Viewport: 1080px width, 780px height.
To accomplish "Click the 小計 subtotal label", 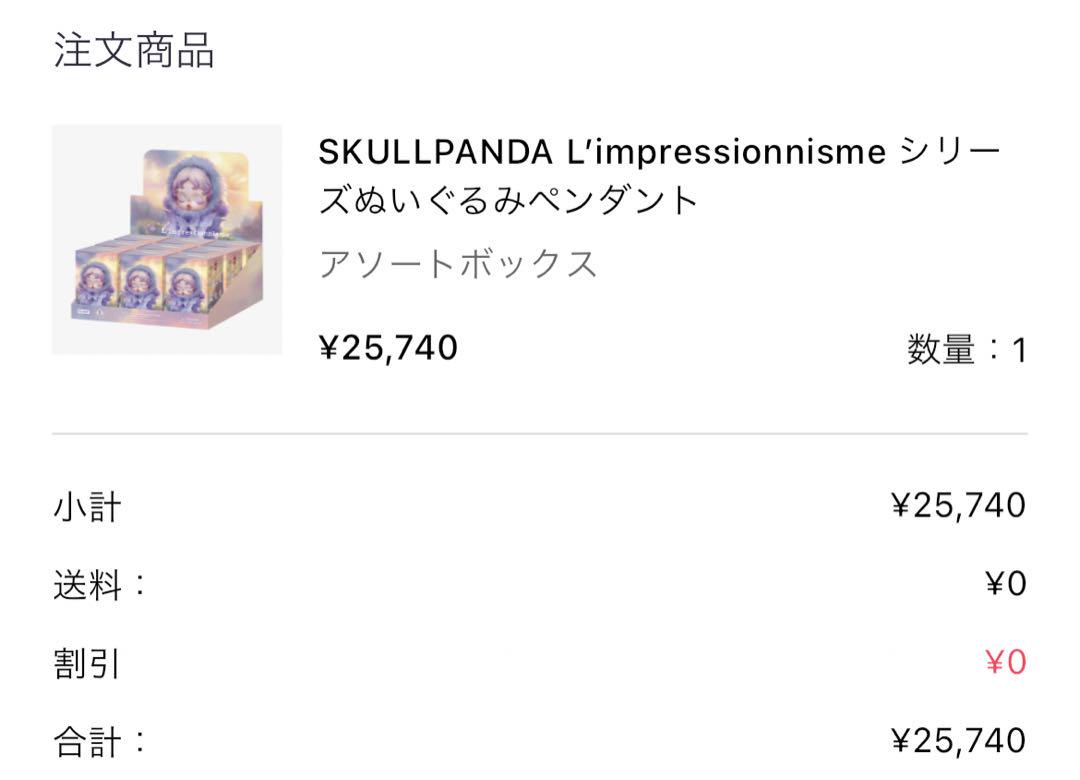I will 87,507.
